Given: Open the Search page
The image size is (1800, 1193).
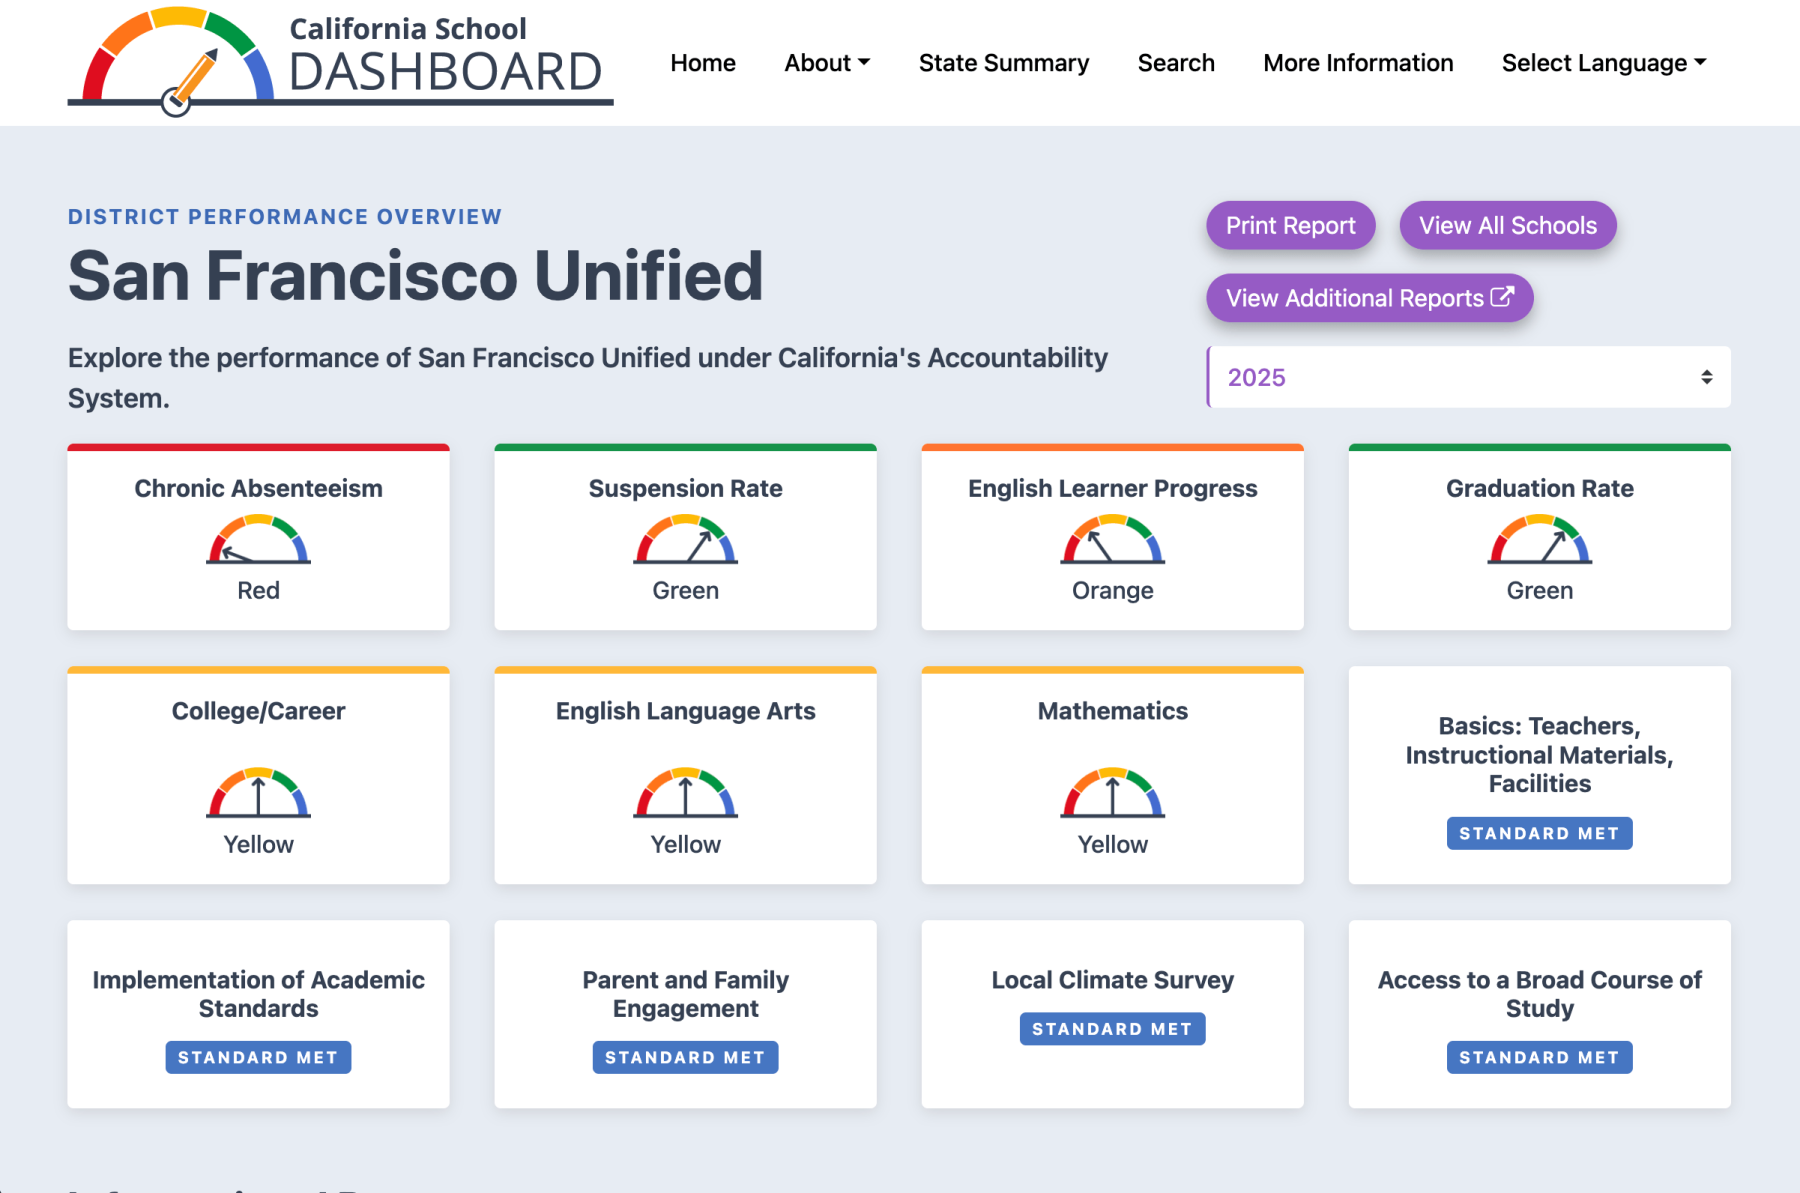Looking at the screenshot, I should (x=1176, y=63).
